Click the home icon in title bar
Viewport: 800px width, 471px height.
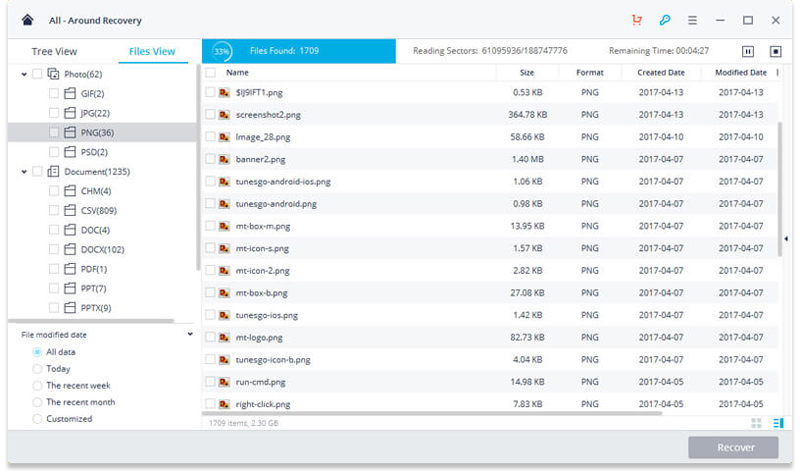pyautogui.click(x=27, y=20)
